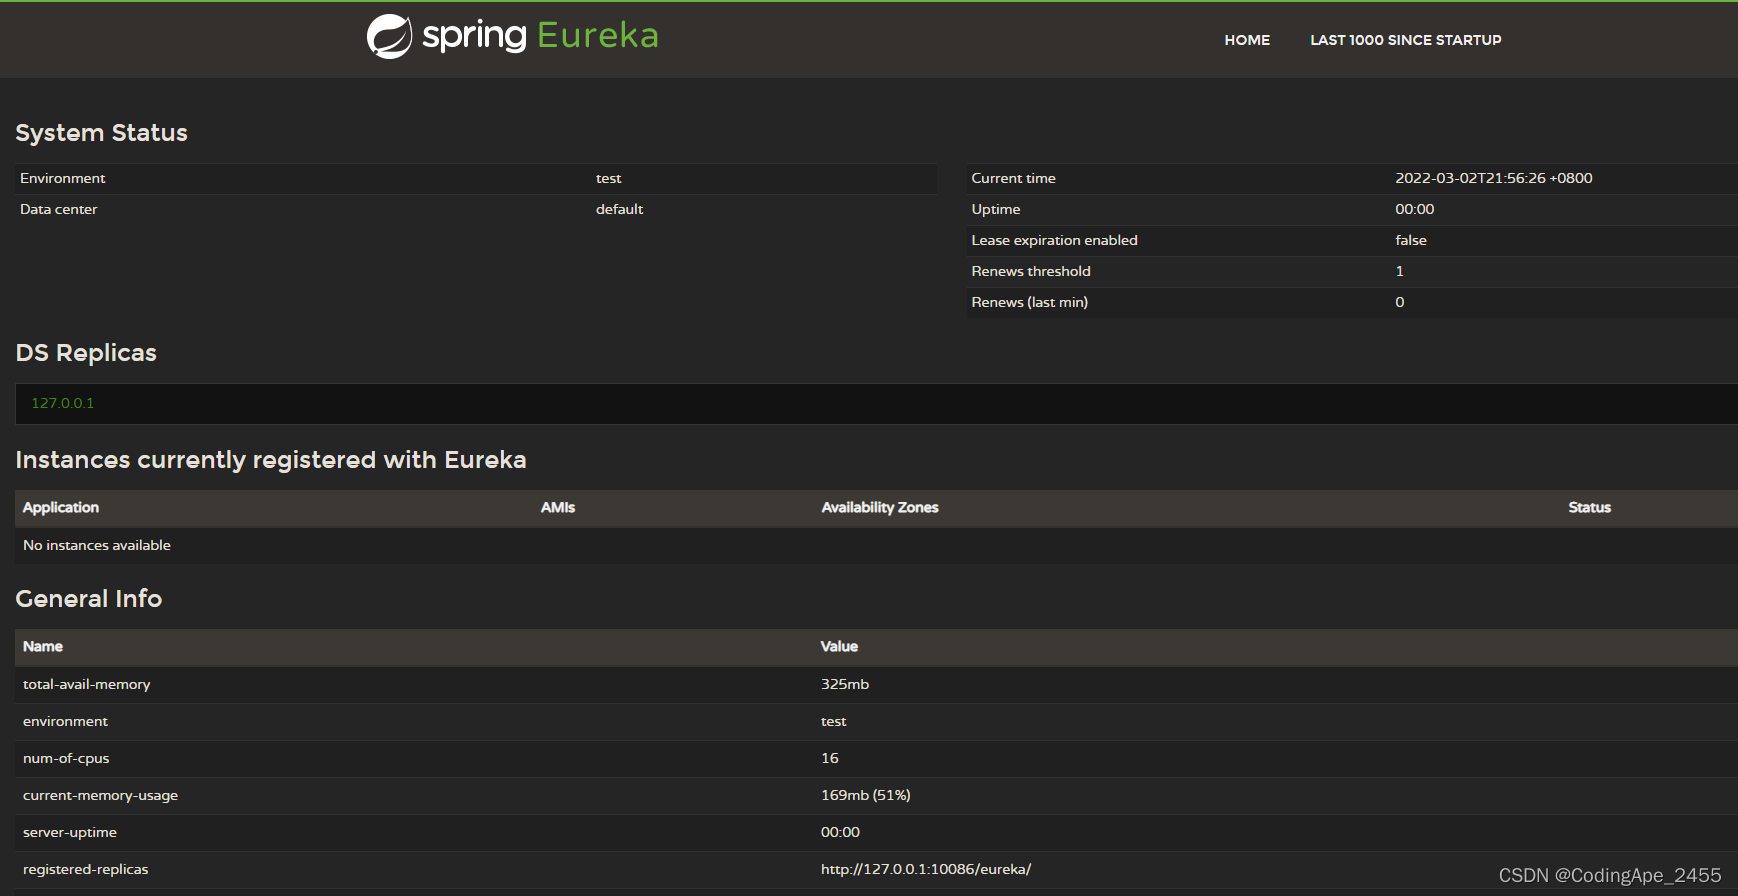Open the HOME nav item
1738x896 pixels.
tap(1247, 40)
